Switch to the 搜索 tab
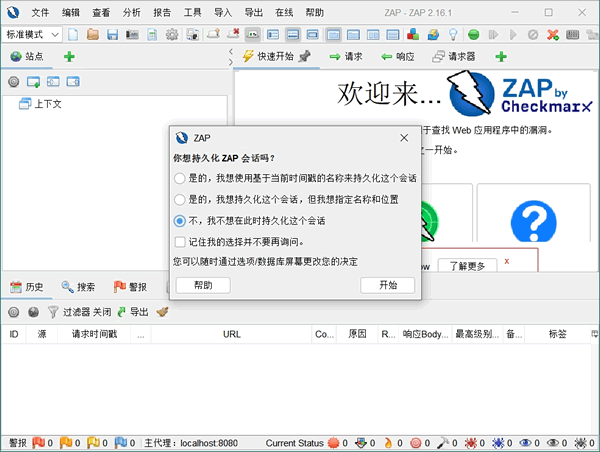600x452 pixels. 78,287
